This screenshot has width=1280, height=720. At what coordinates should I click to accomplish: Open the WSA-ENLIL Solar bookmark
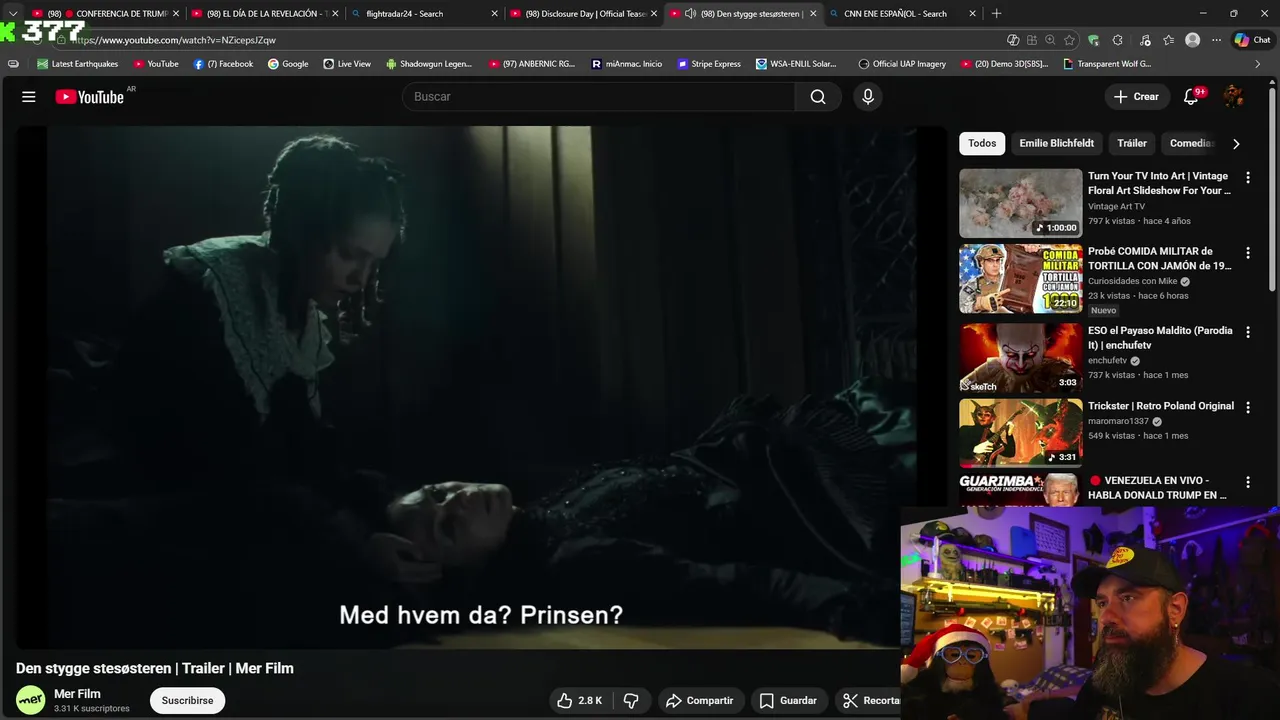(796, 64)
